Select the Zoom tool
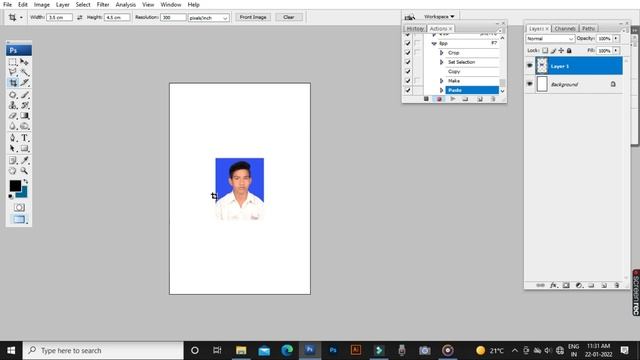640x360 pixels. (24, 171)
